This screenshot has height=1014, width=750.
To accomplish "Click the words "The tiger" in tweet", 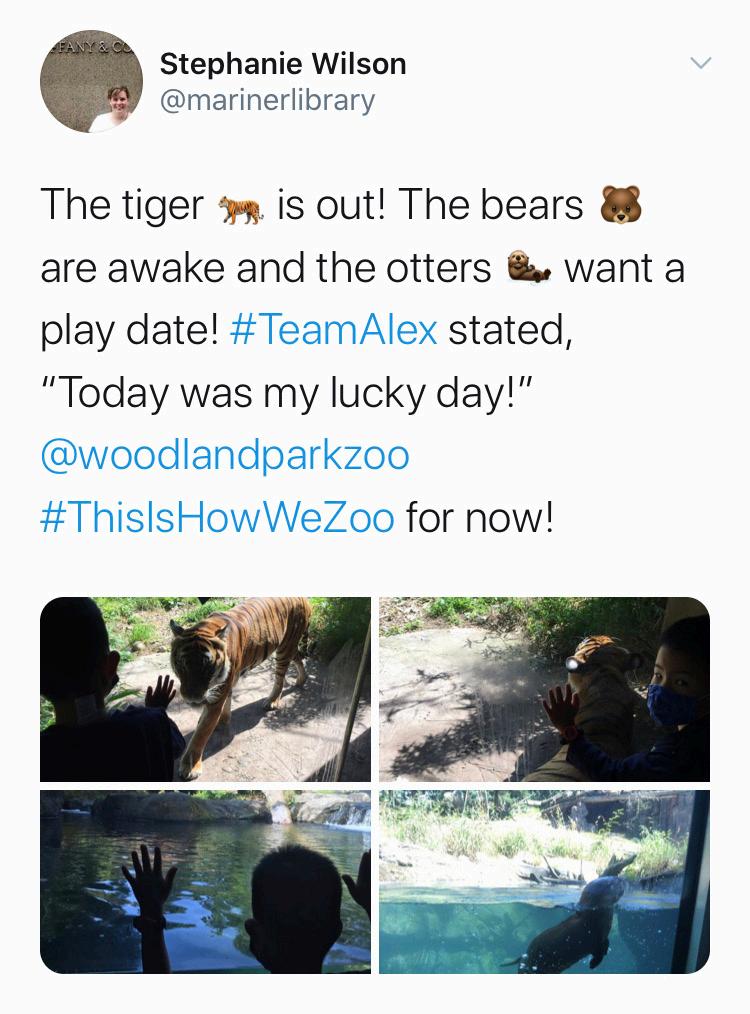I will [x=122, y=205].
